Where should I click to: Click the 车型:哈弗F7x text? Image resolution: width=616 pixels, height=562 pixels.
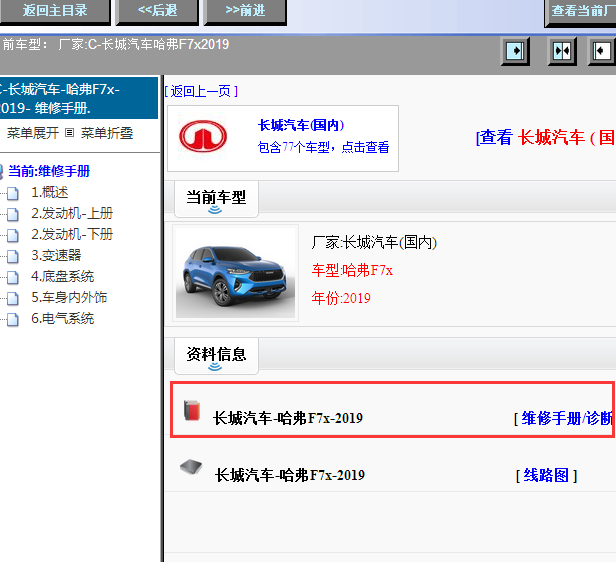pyautogui.click(x=352, y=270)
